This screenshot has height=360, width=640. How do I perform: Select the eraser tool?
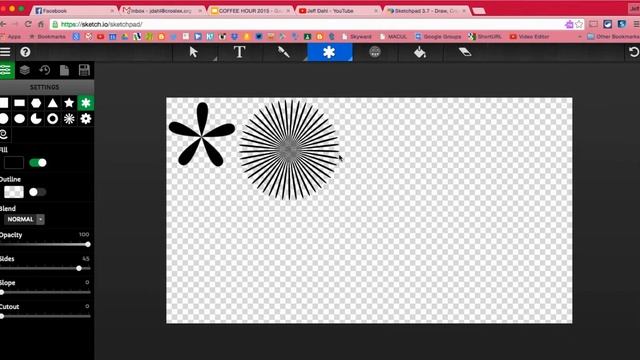465,52
